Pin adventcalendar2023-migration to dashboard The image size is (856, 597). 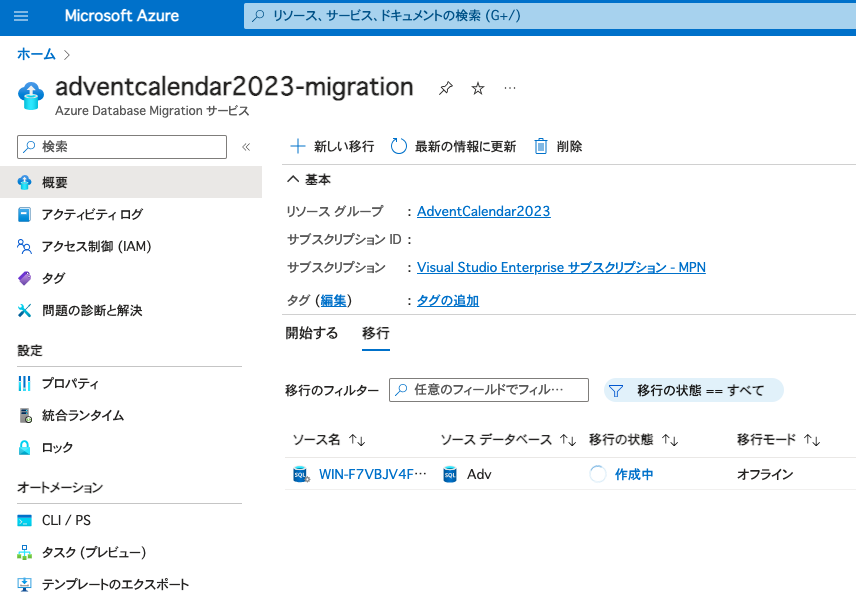445,88
